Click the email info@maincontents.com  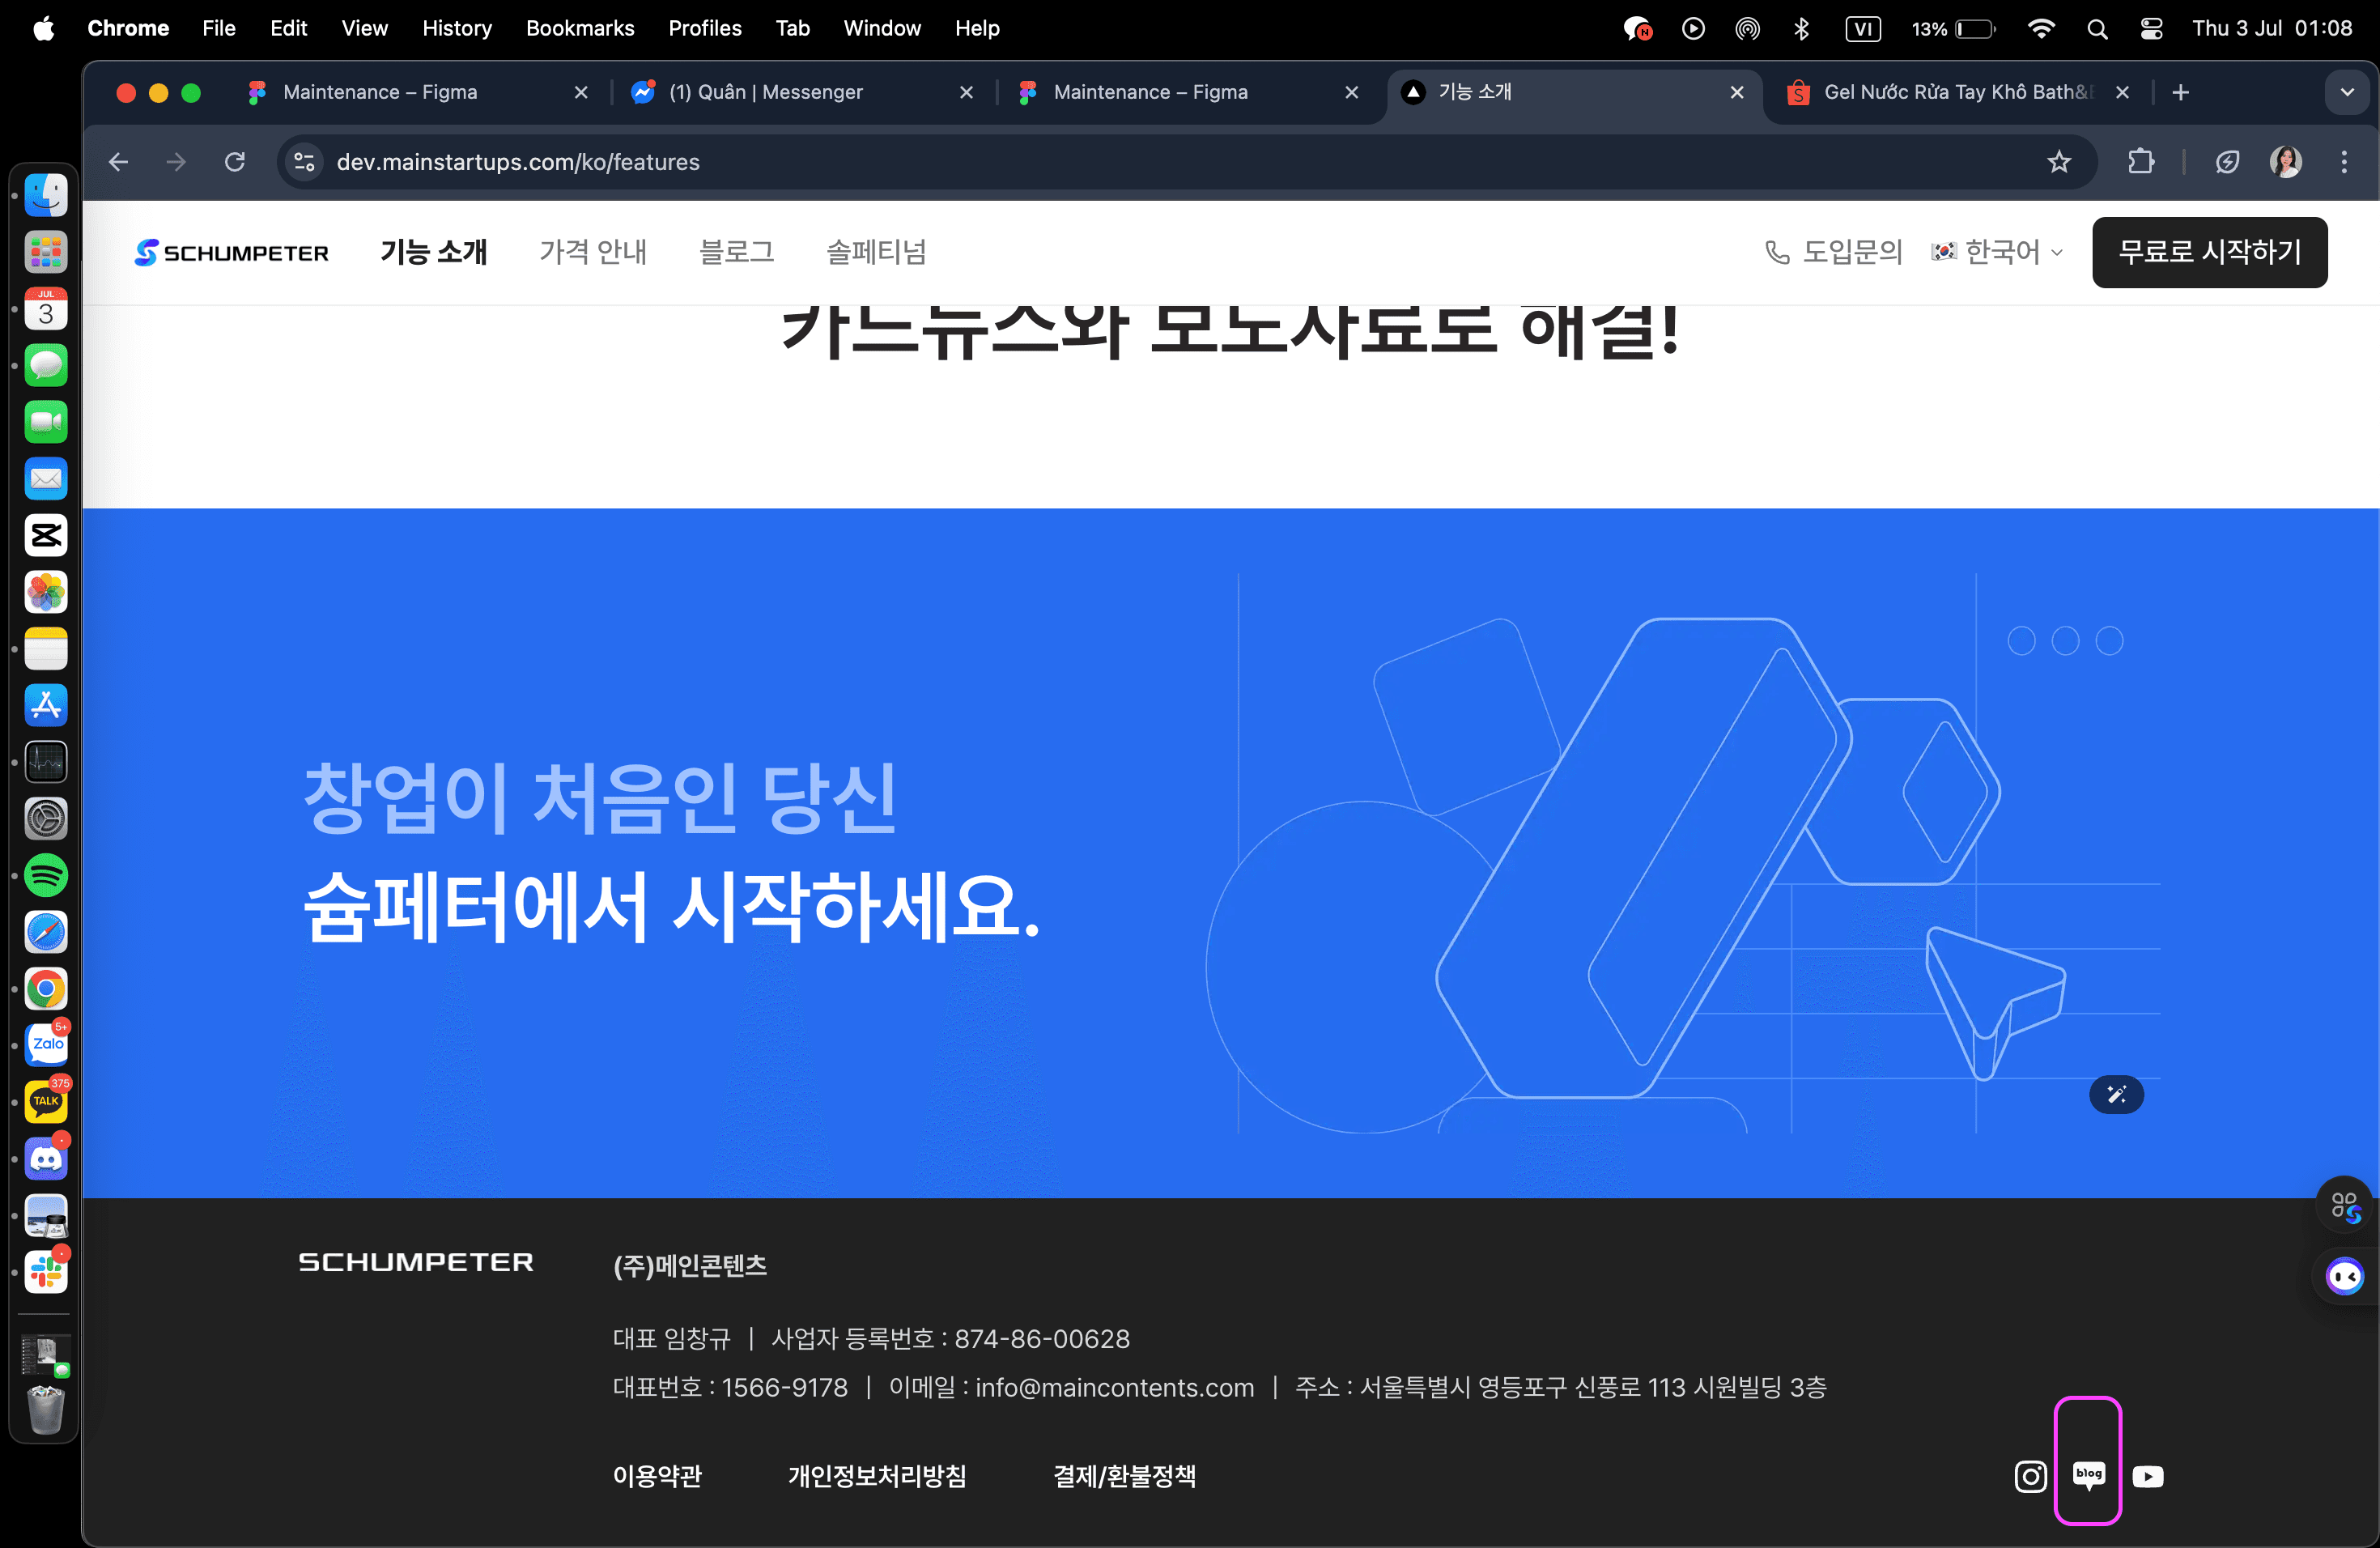(x=1114, y=1387)
